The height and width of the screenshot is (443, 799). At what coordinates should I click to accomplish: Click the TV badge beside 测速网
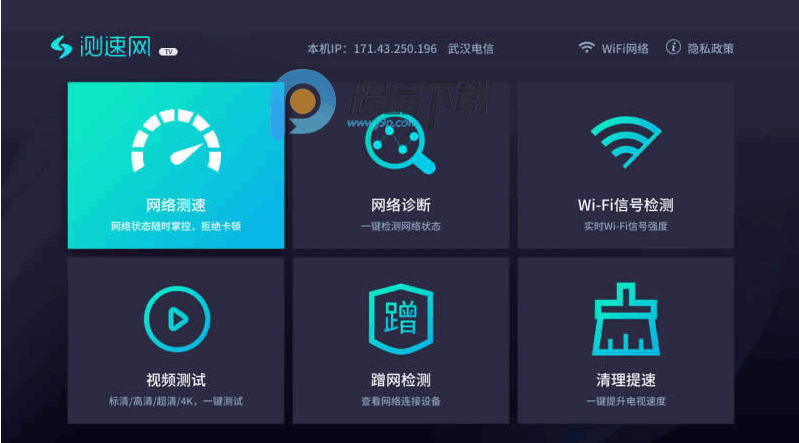tap(168, 51)
